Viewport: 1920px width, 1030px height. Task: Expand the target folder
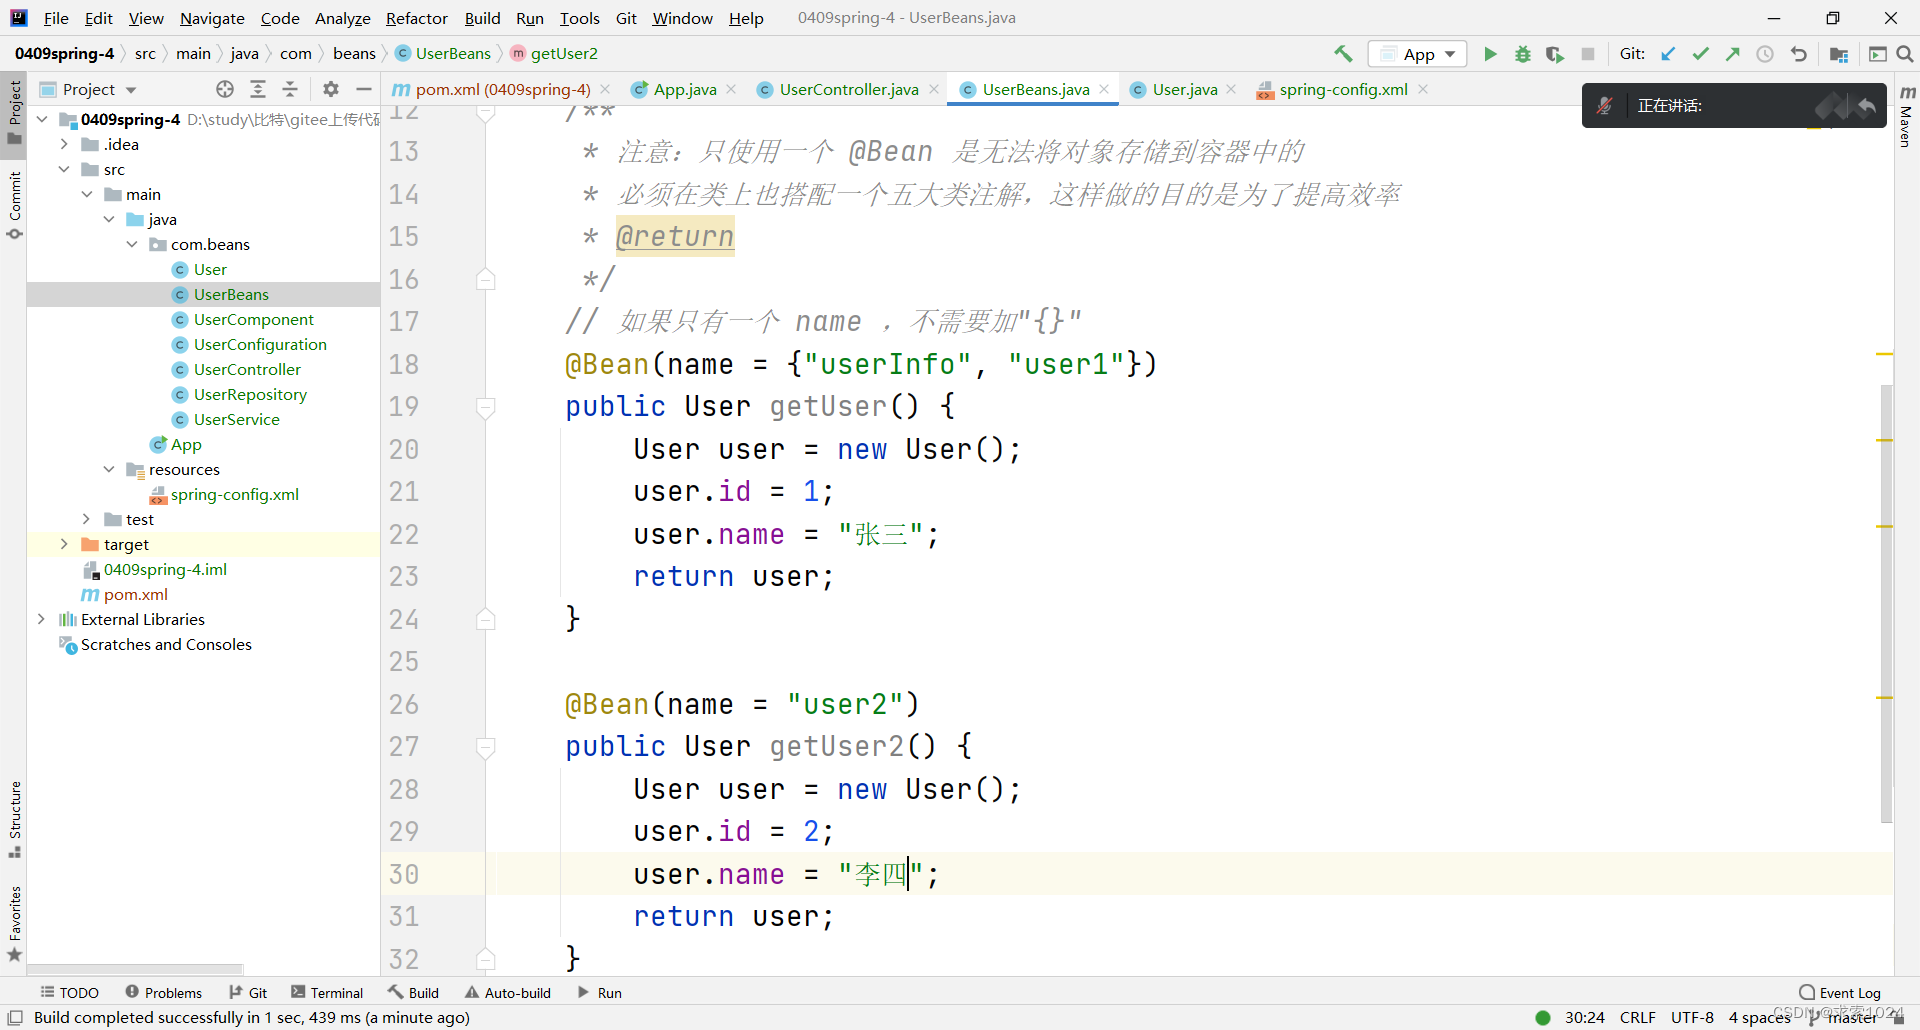coord(64,544)
